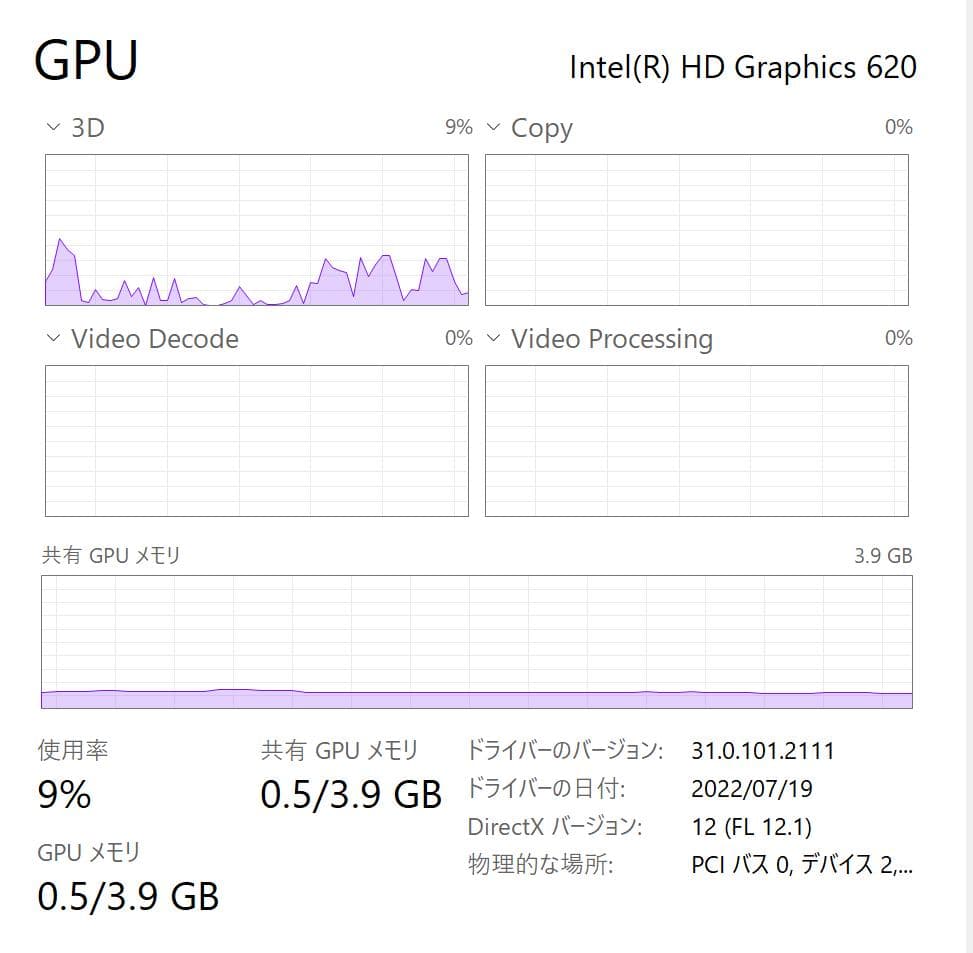Click the 0% next to the Copy label

[899, 127]
